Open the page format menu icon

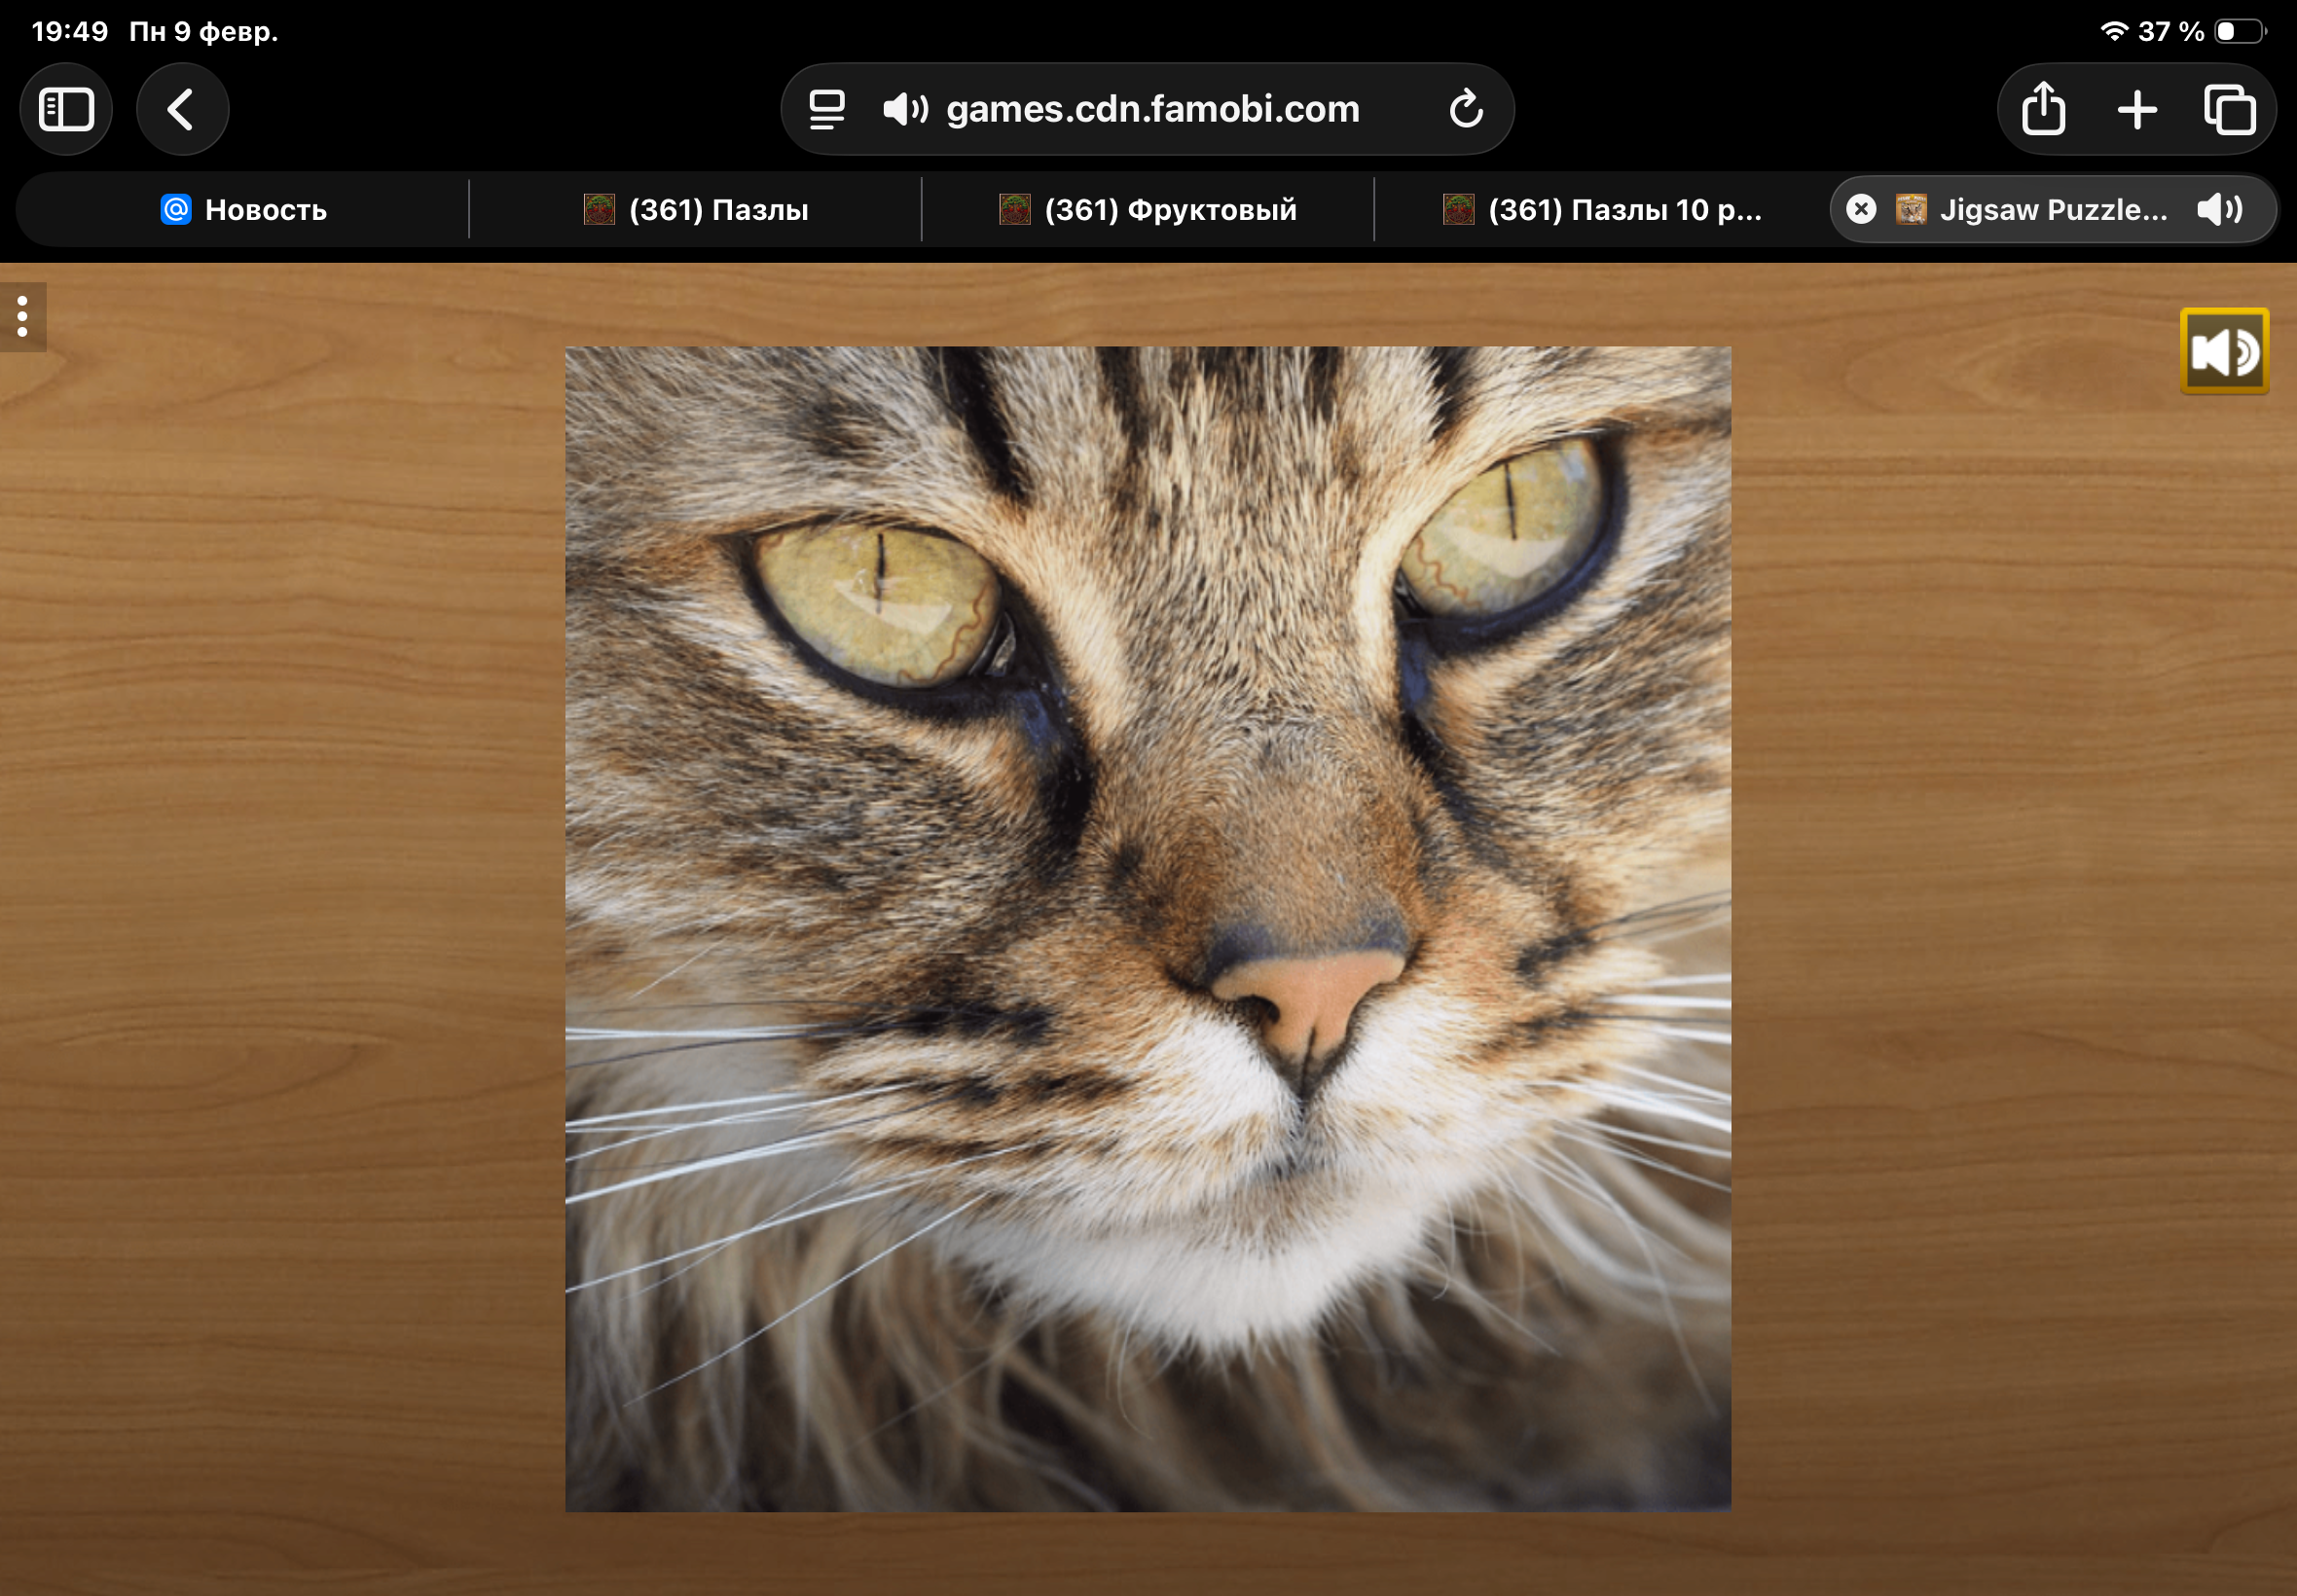point(826,109)
